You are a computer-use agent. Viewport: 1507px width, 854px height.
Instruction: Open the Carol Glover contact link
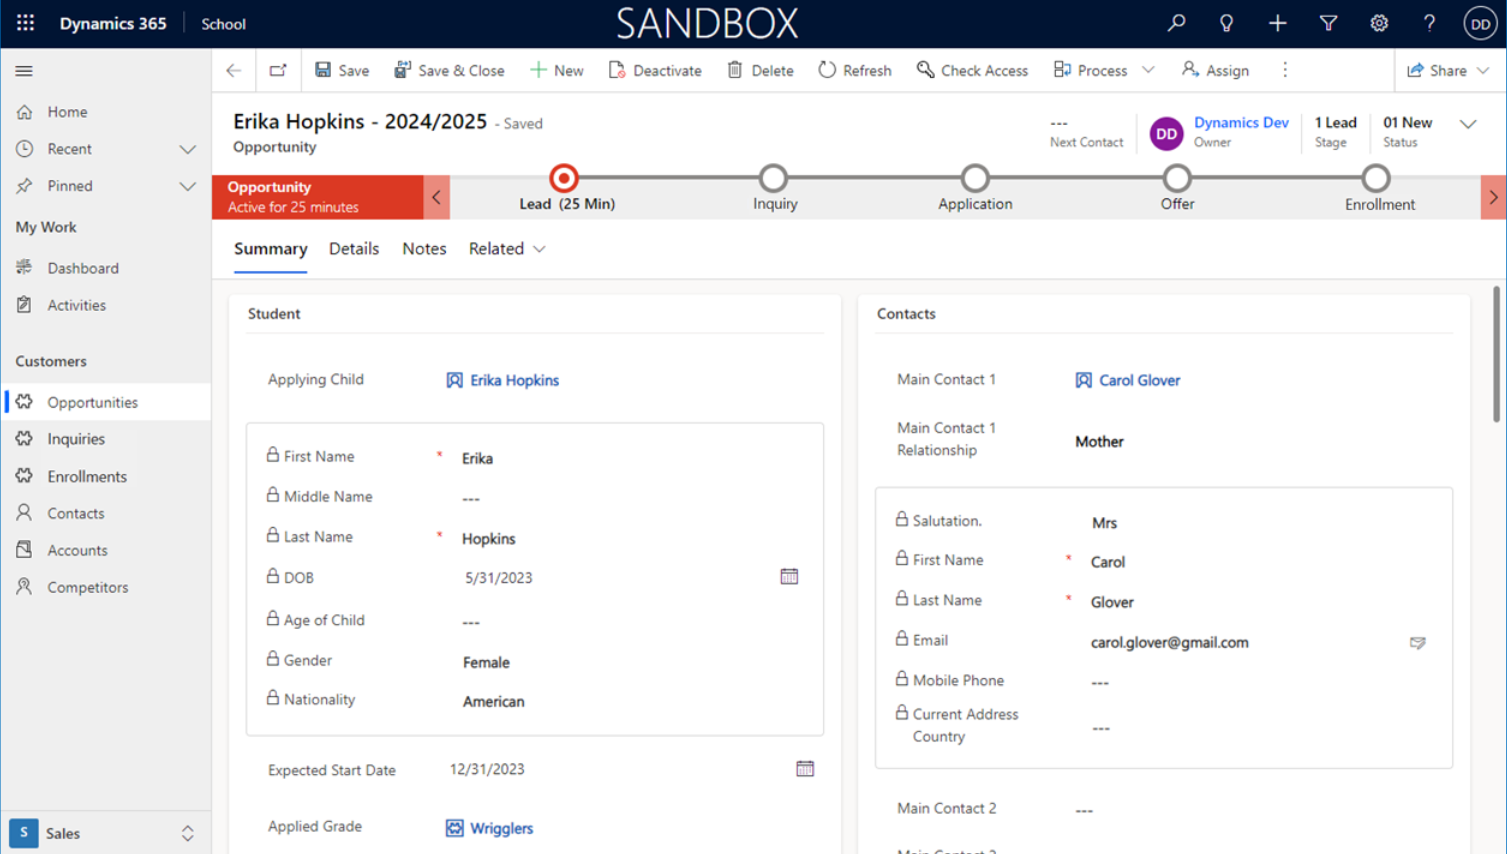pos(1139,380)
